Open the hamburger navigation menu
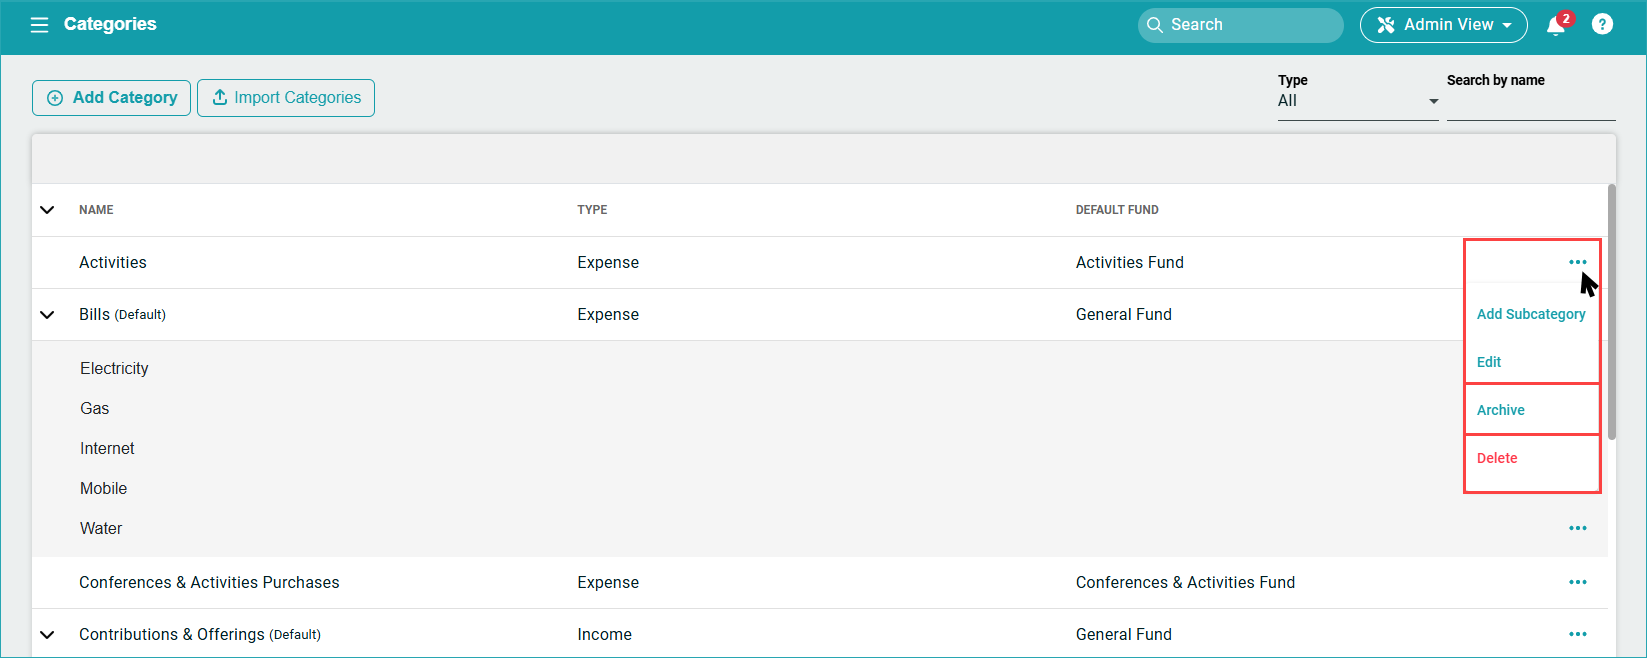Viewport: 1647px width, 658px height. pyautogui.click(x=39, y=25)
